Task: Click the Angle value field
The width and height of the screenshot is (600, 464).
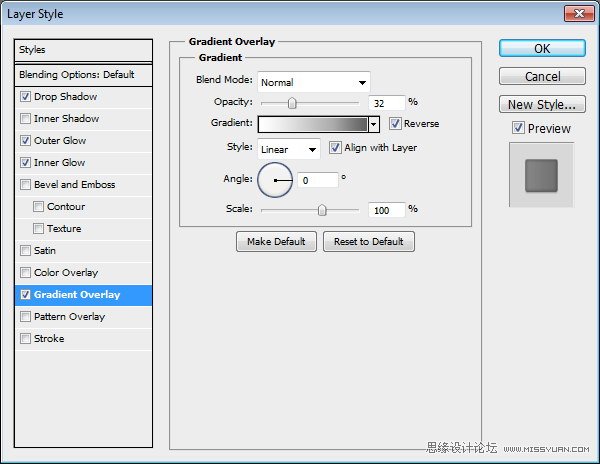Action: [x=318, y=180]
